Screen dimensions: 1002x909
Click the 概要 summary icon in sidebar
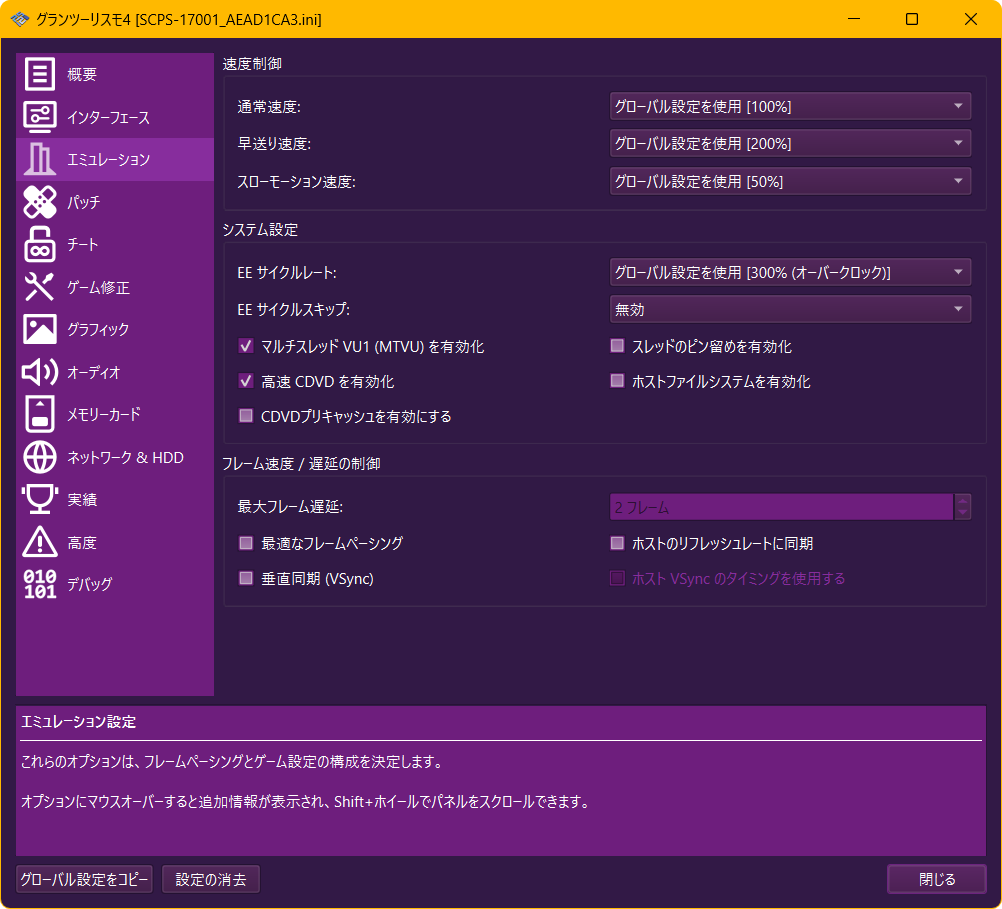[40, 75]
